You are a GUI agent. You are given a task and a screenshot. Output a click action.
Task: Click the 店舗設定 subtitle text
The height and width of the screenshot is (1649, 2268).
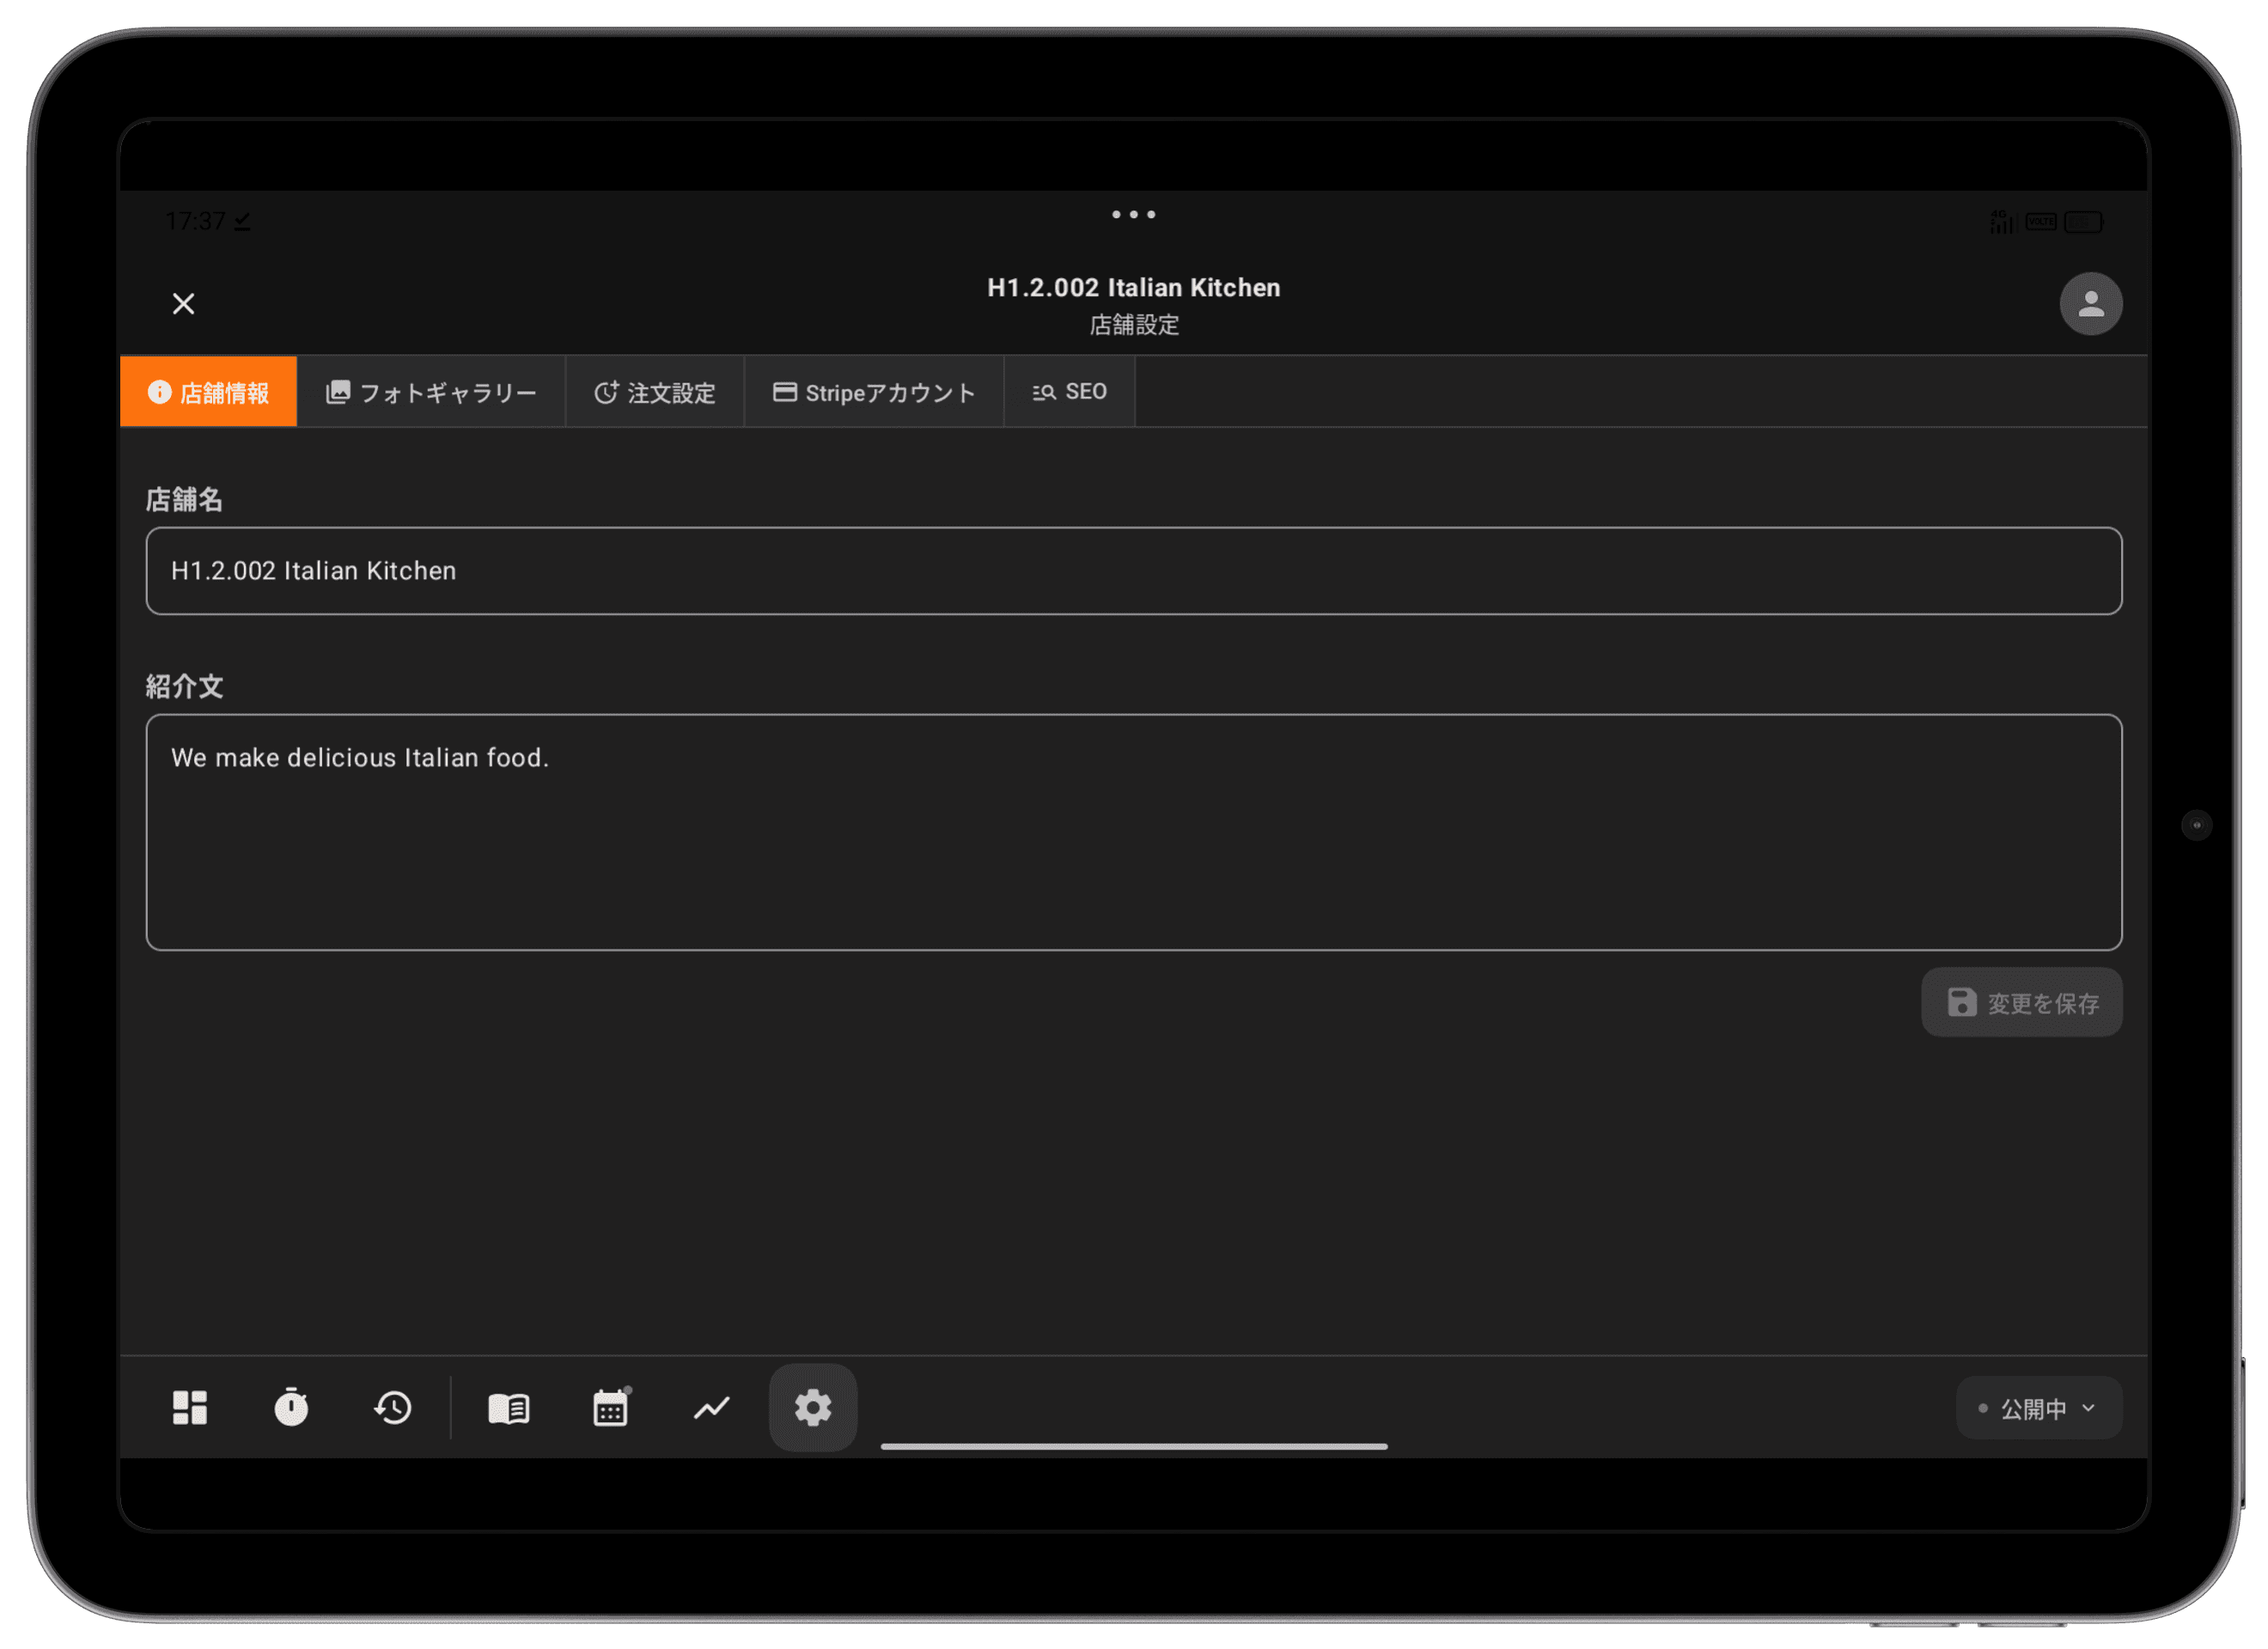pyautogui.click(x=1134, y=325)
